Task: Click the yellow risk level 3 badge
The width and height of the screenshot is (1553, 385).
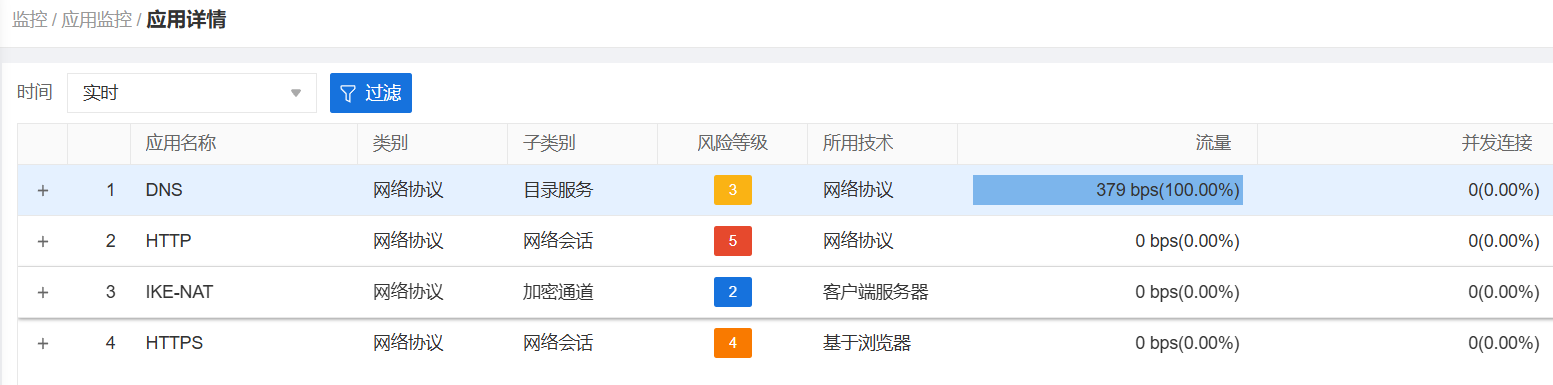Action: point(733,190)
